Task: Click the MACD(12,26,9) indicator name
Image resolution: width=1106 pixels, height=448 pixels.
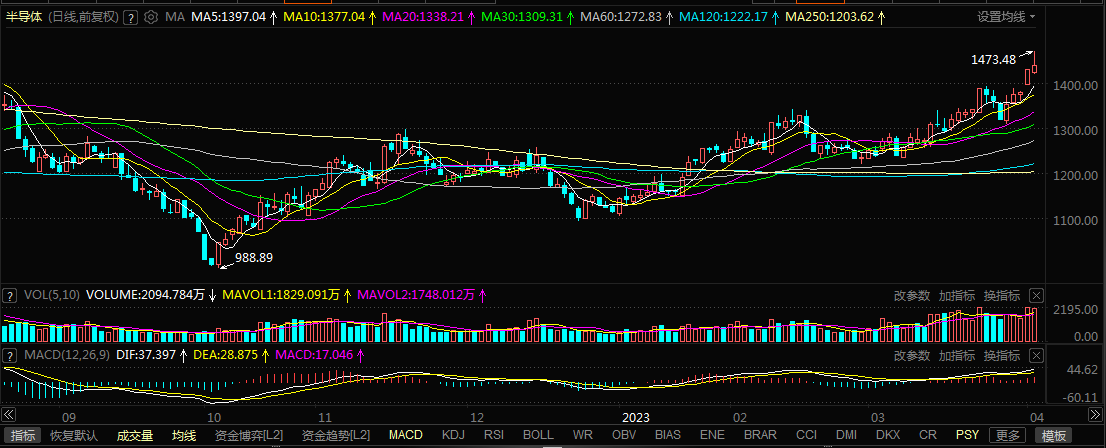Action: pyautogui.click(x=67, y=355)
